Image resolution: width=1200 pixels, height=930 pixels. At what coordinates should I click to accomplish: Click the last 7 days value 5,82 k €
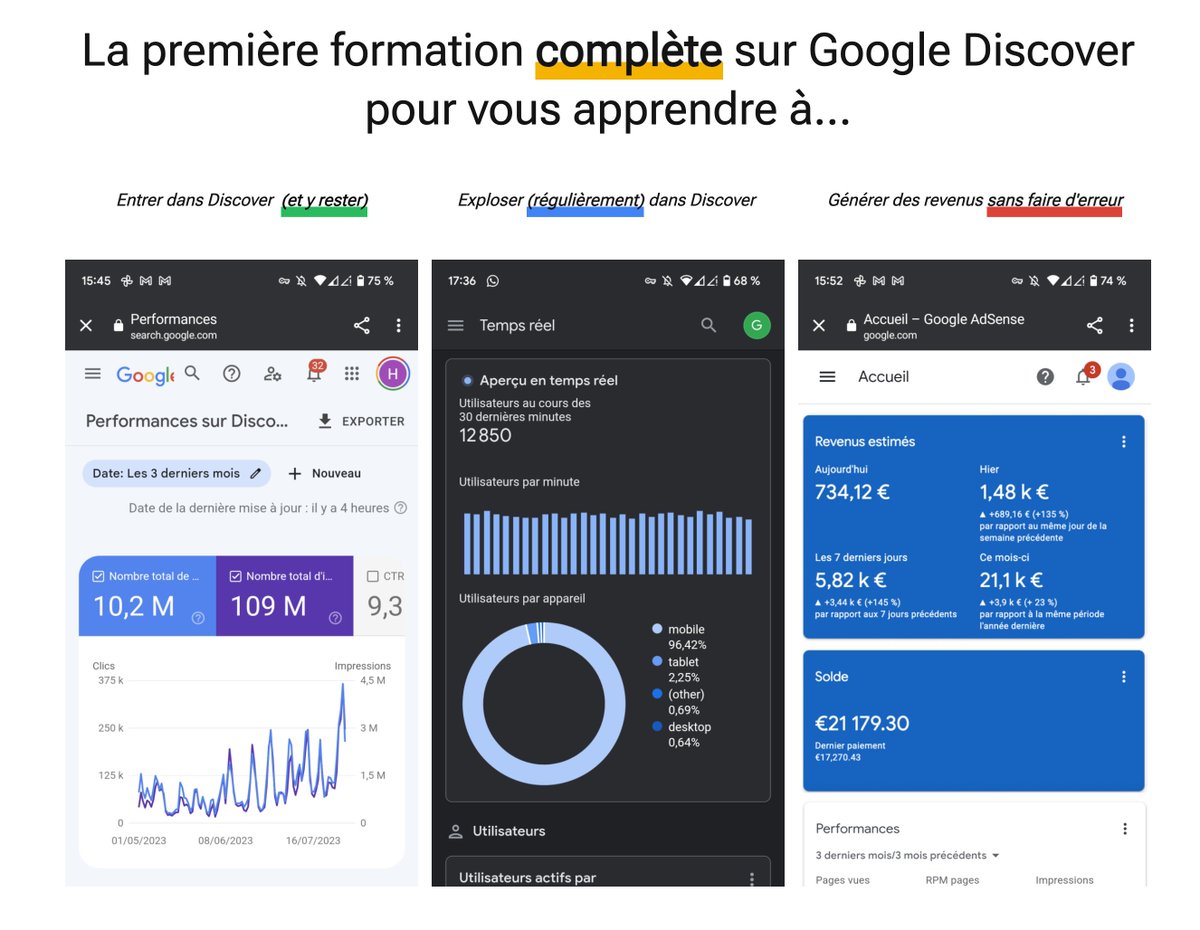point(850,580)
